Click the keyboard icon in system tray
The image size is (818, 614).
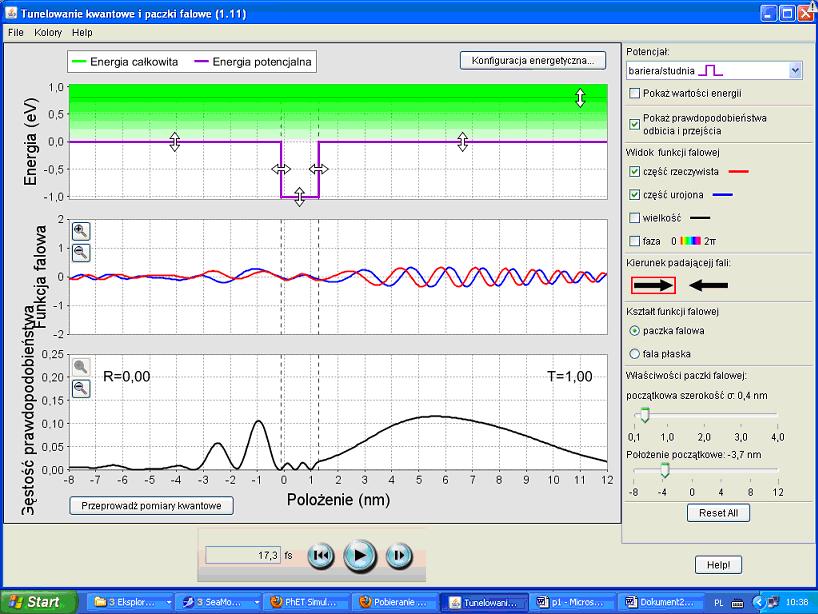[x=737, y=603]
